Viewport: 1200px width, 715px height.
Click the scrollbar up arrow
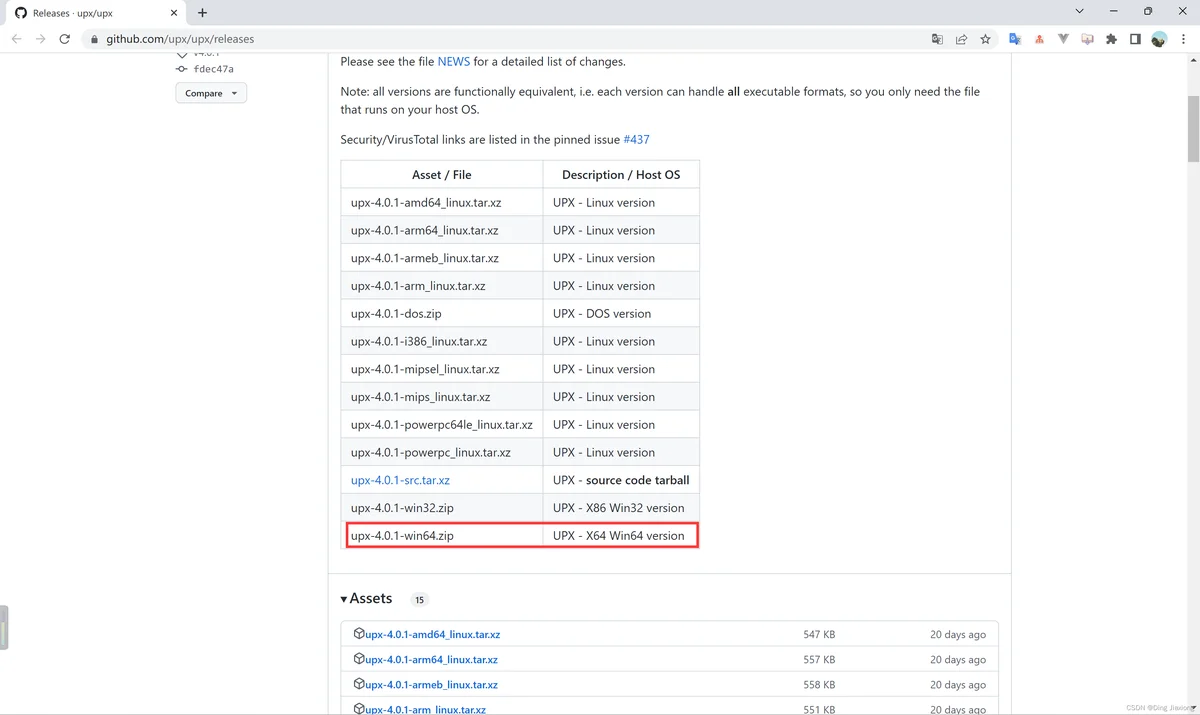point(1193,60)
